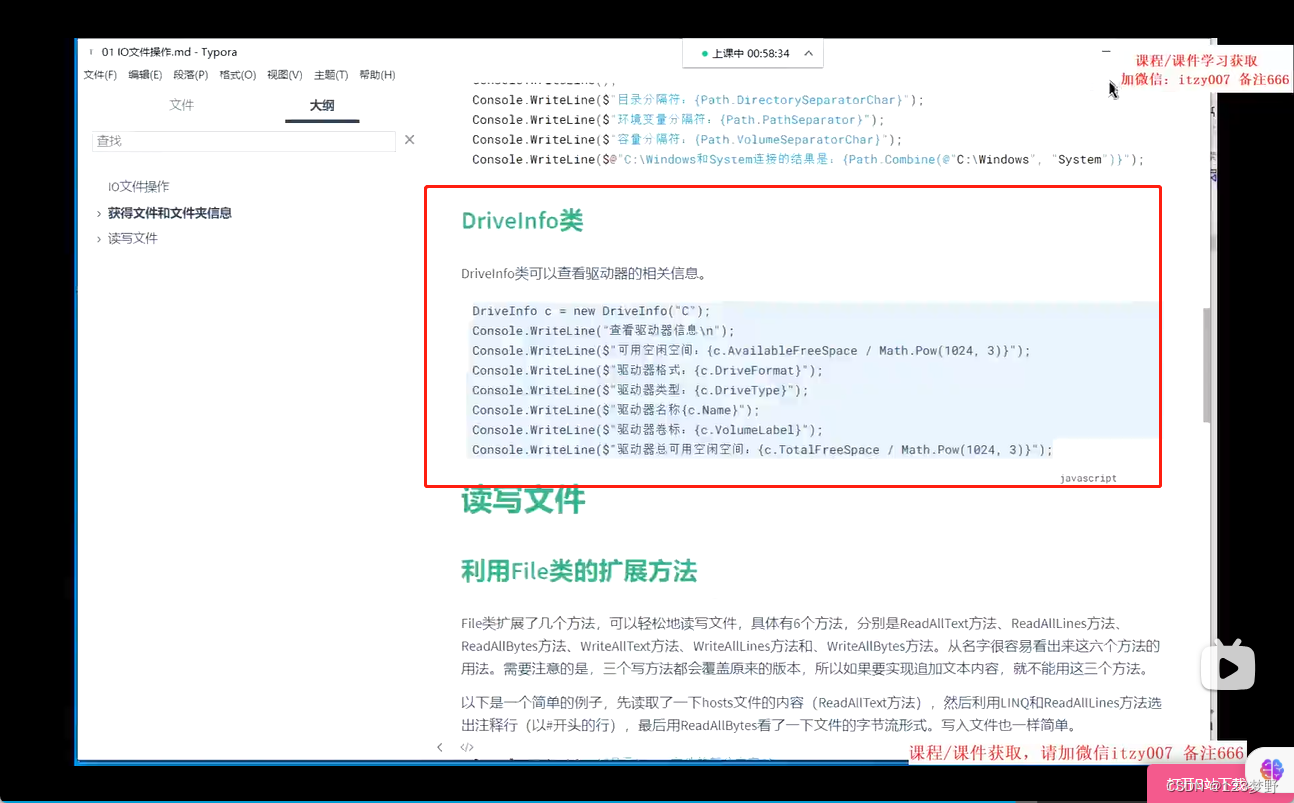Select IO文件操作 in the outline panel
This screenshot has height=803, width=1294.
[139, 186]
